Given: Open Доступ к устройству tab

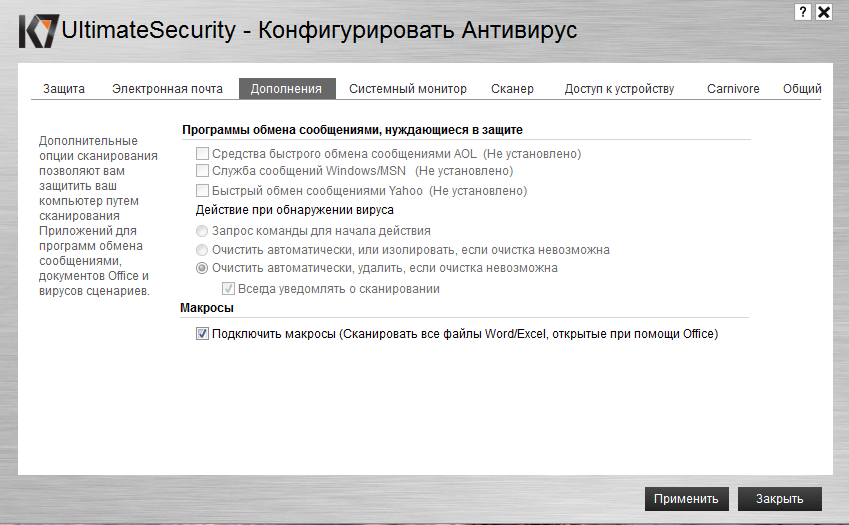Looking at the screenshot, I should click(x=619, y=89).
